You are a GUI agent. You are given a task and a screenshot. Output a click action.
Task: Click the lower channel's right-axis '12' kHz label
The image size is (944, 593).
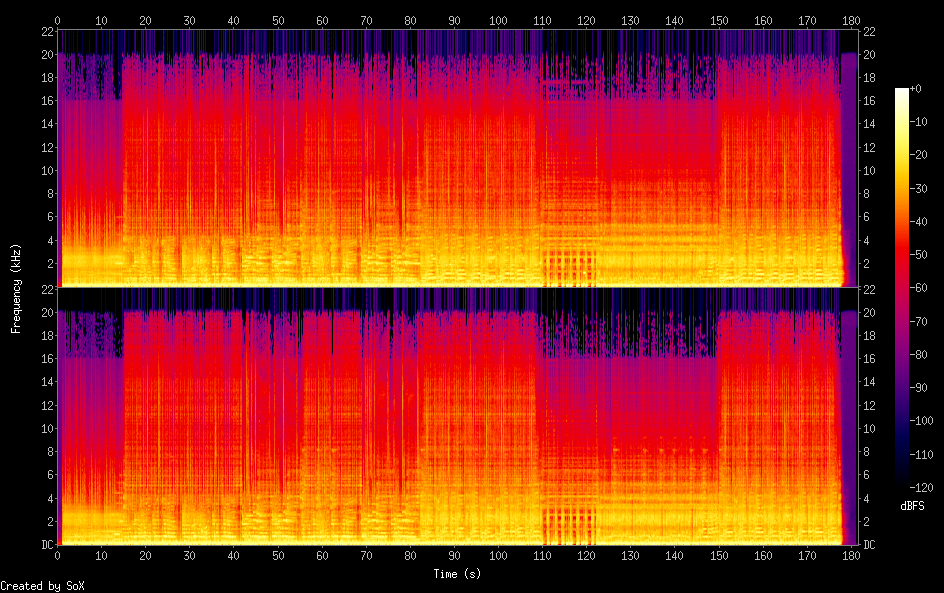(x=869, y=406)
